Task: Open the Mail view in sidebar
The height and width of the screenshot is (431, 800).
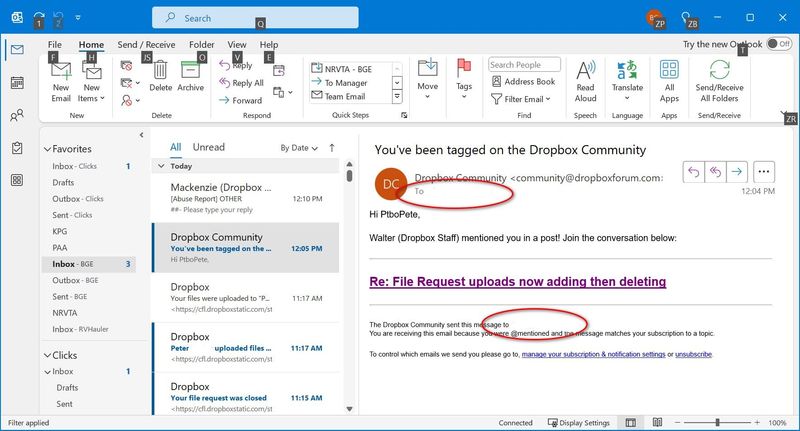Action: [17, 50]
